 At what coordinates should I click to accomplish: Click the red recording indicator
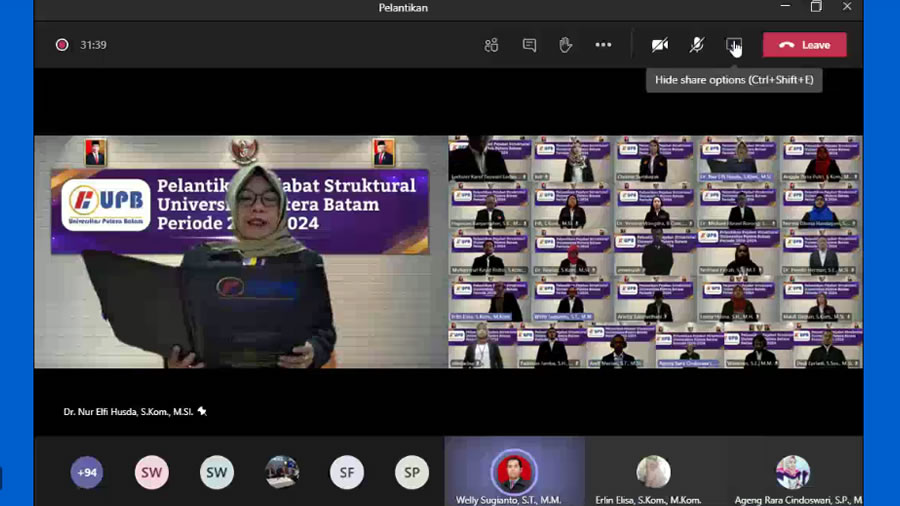[62, 45]
